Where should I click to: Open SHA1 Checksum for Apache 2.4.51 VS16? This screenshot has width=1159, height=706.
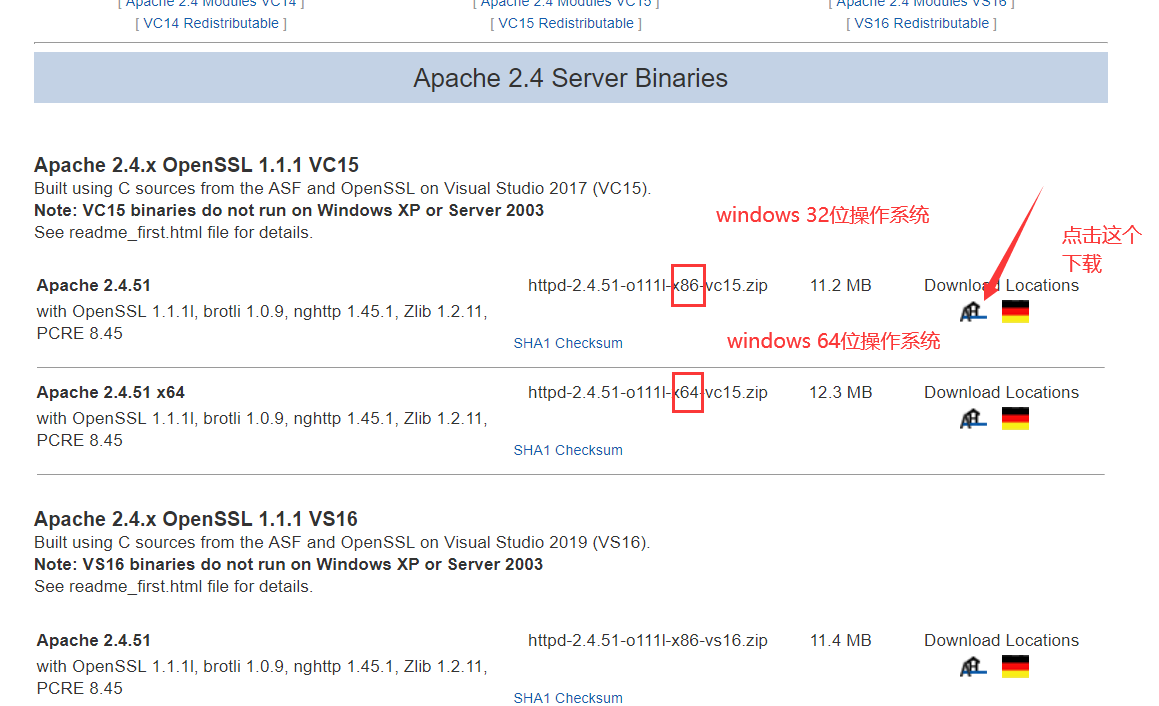coord(568,698)
